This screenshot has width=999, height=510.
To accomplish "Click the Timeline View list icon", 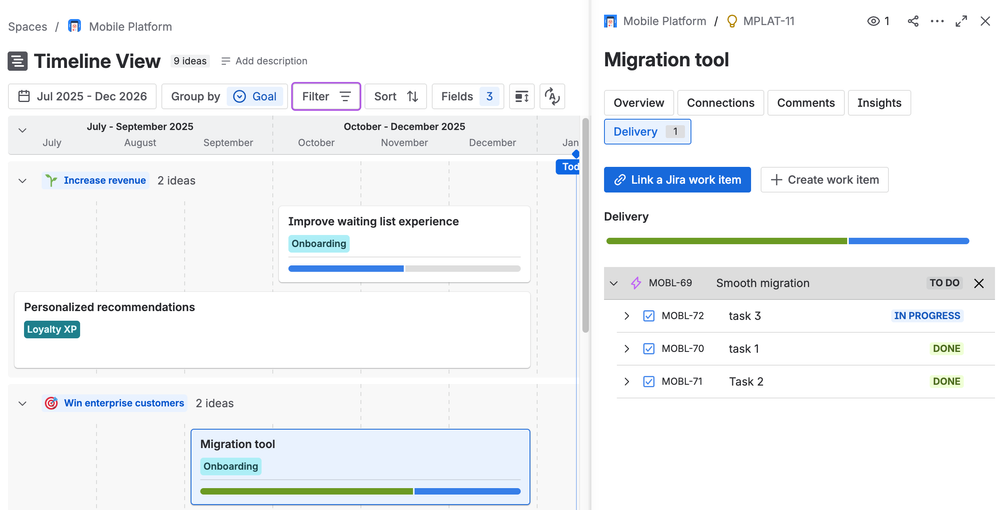I will coord(17,61).
